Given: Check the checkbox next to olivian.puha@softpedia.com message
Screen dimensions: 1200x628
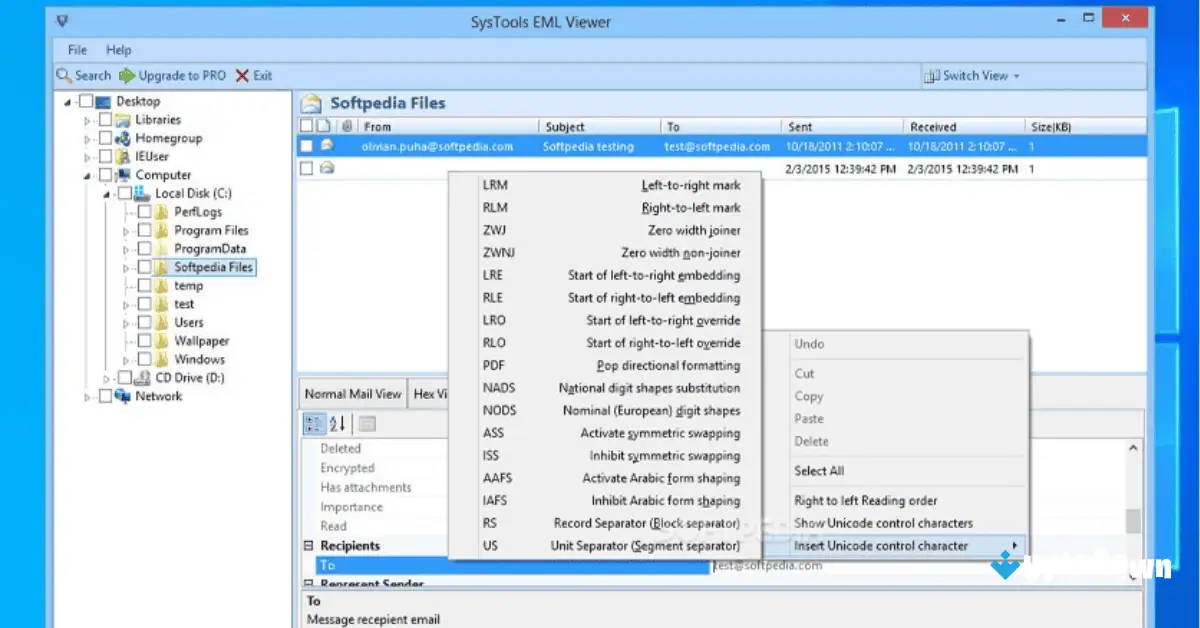Looking at the screenshot, I should click(x=306, y=145).
